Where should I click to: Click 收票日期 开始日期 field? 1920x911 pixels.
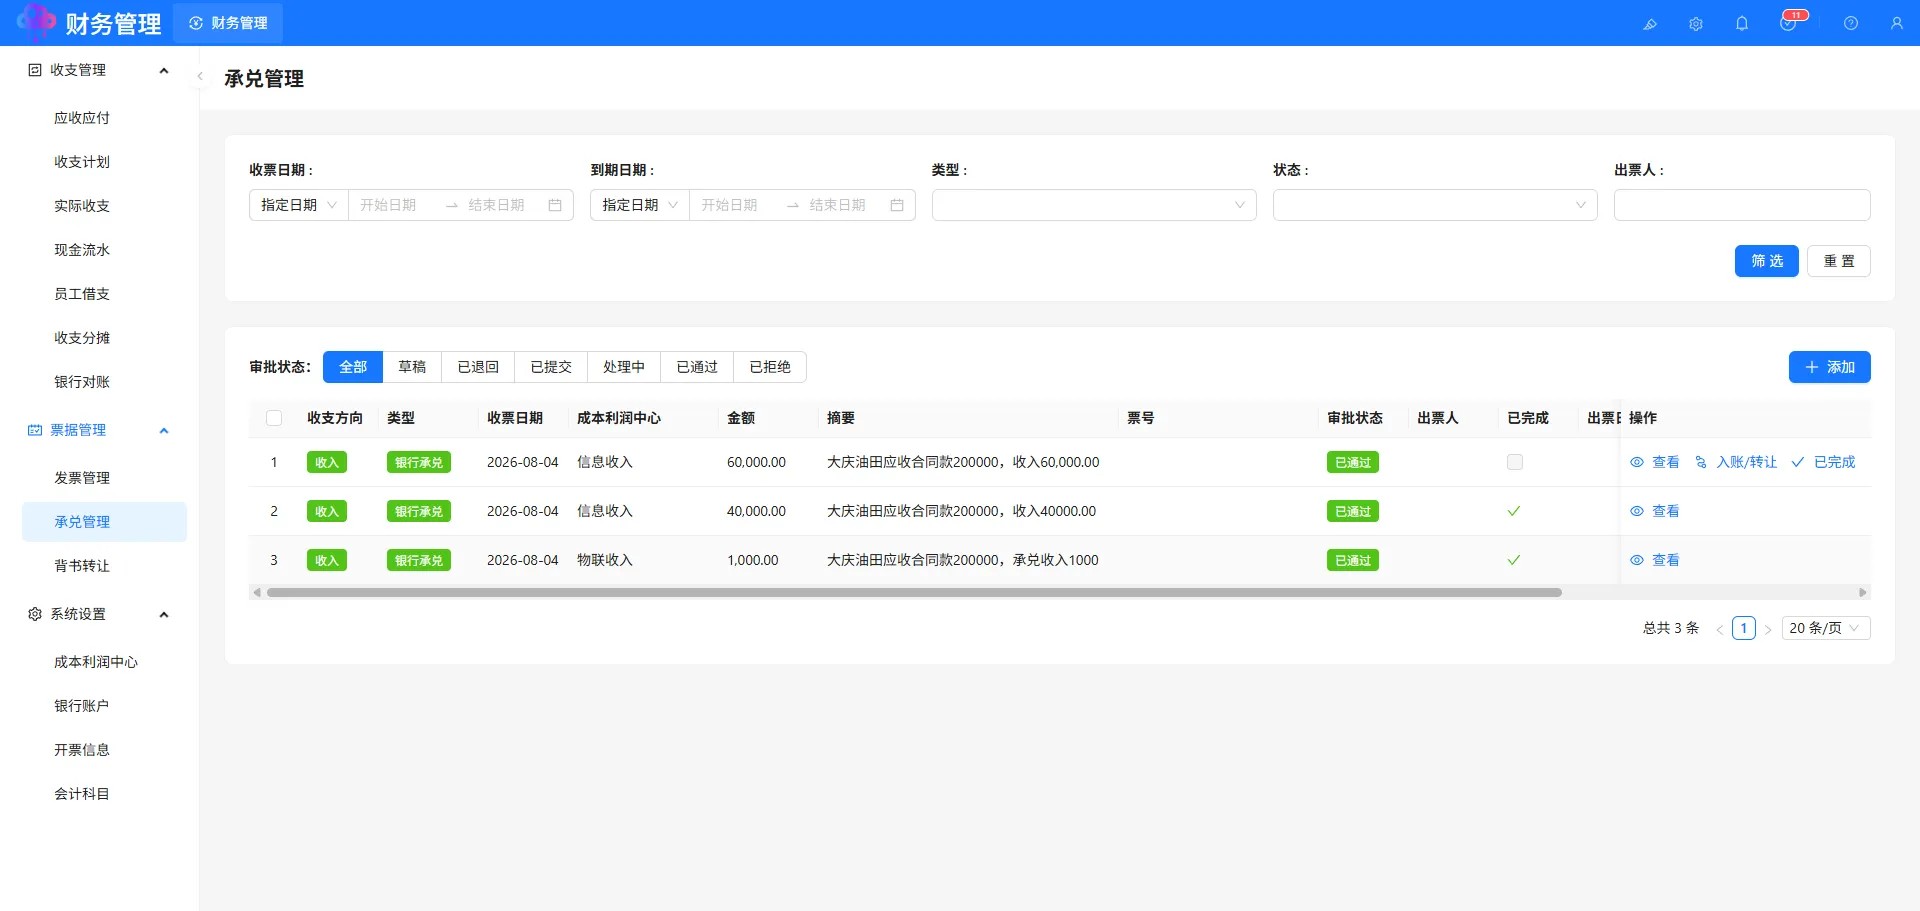[395, 205]
